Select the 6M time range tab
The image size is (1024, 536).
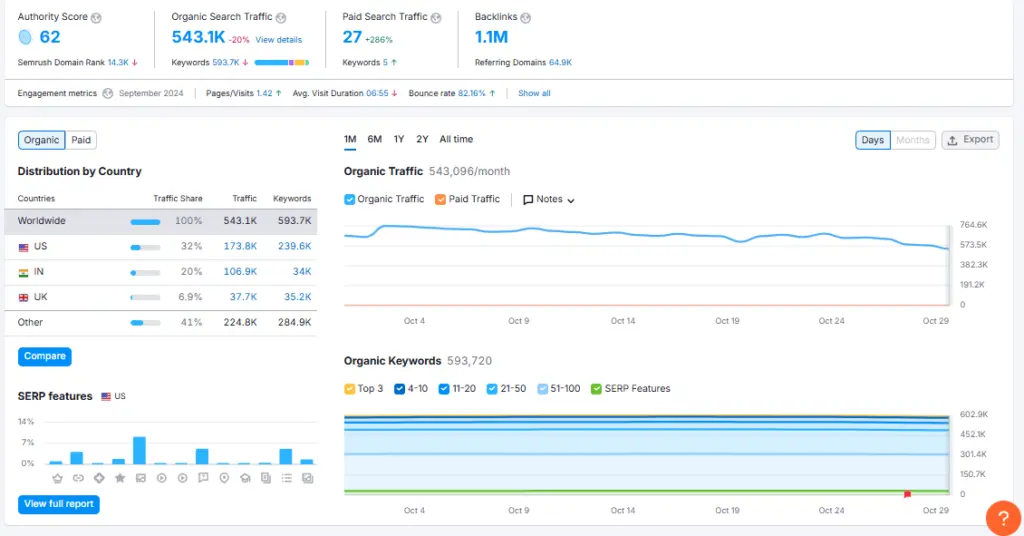(375, 139)
